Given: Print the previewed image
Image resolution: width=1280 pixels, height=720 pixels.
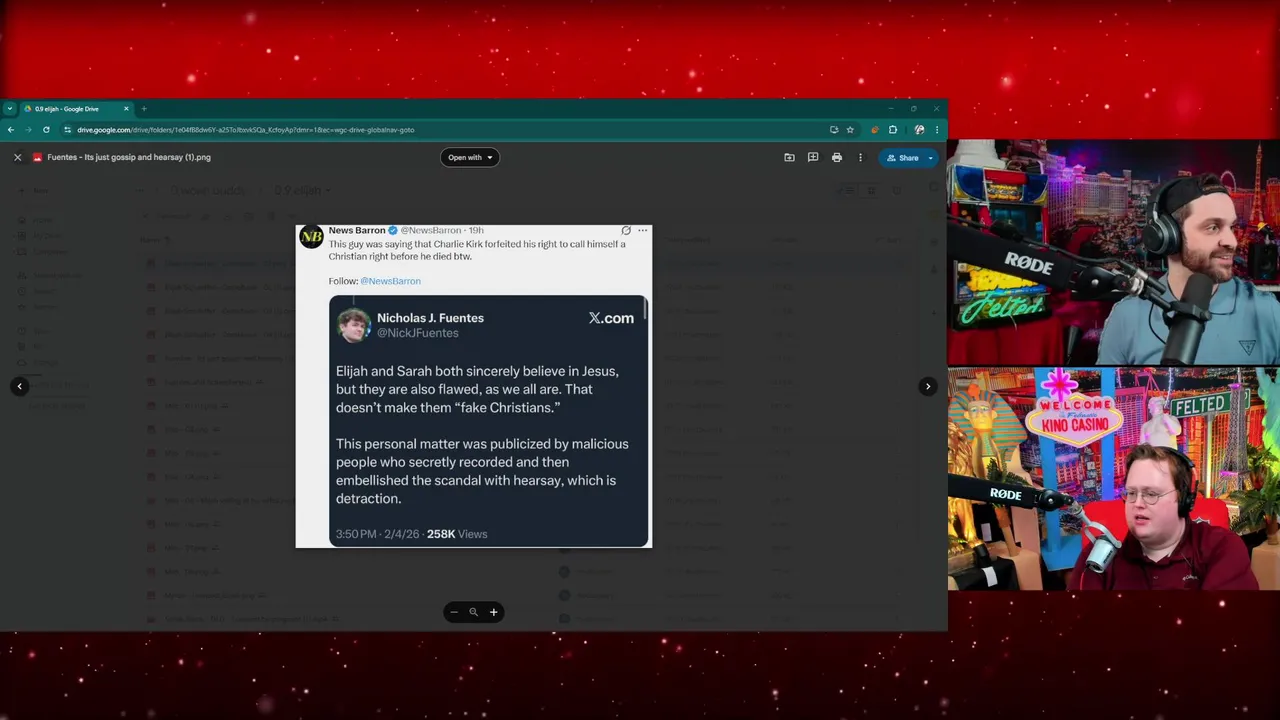Looking at the screenshot, I should pyautogui.click(x=837, y=157).
